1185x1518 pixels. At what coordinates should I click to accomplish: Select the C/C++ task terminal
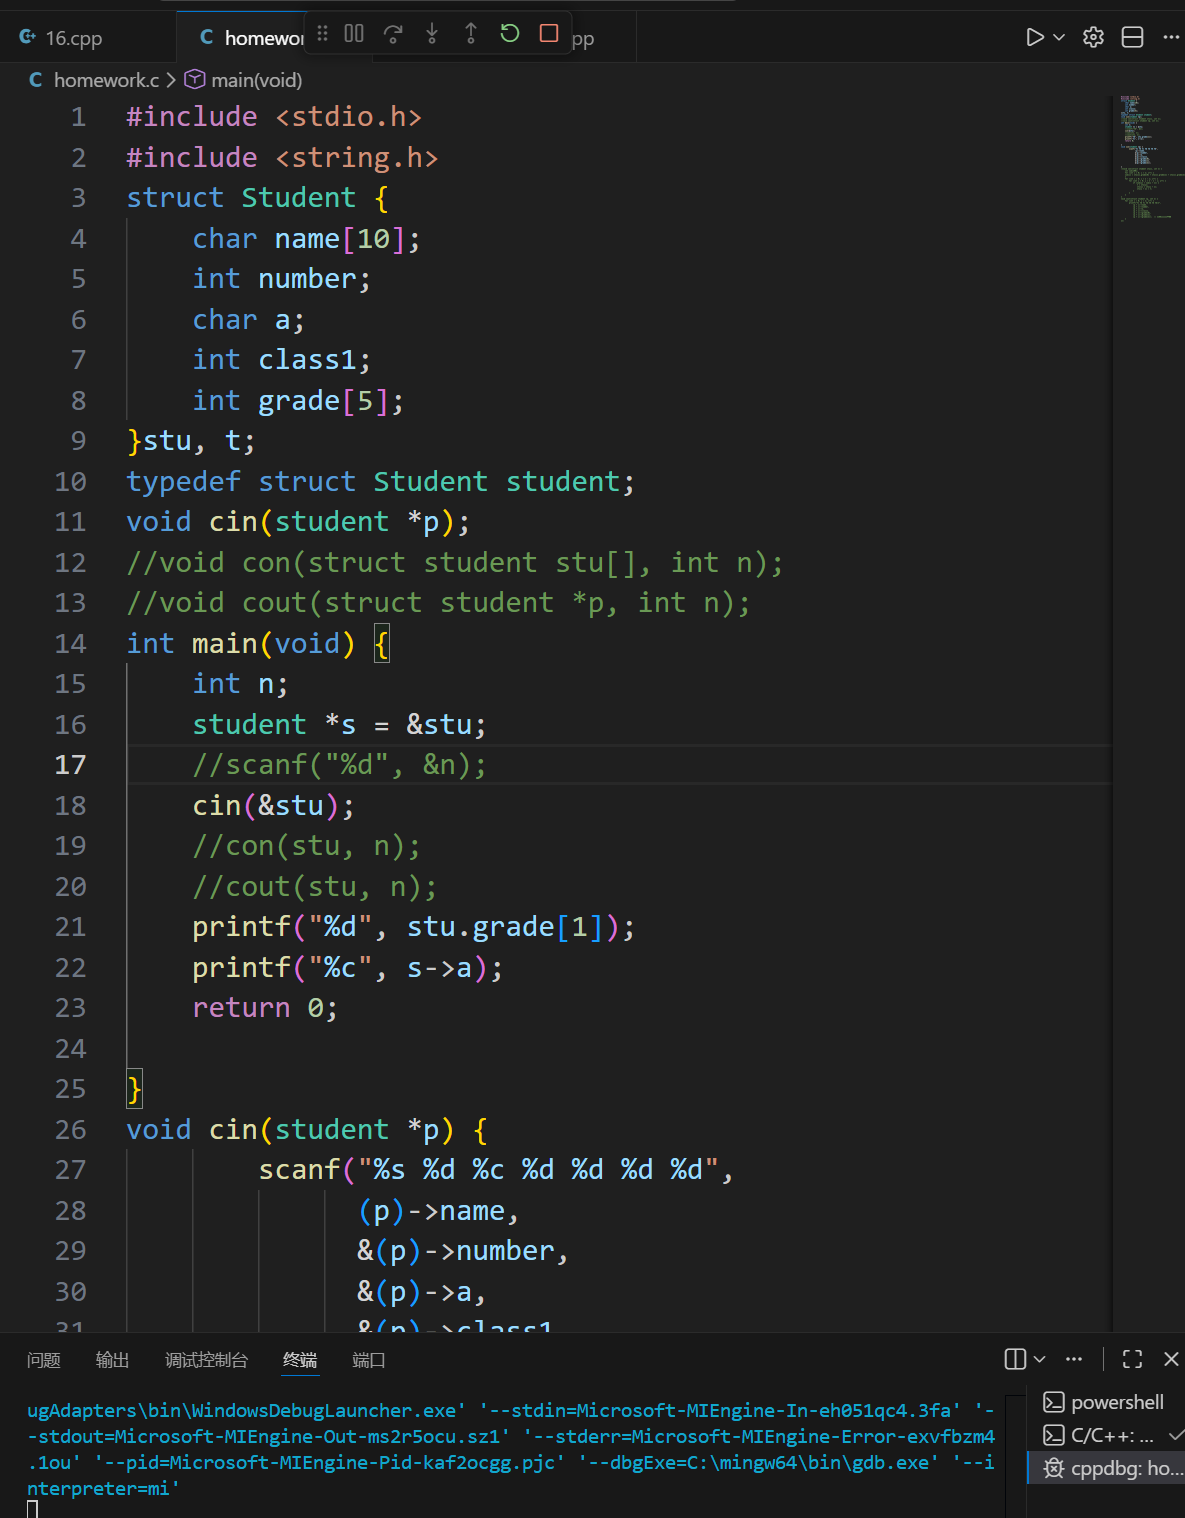click(1106, 1435)
